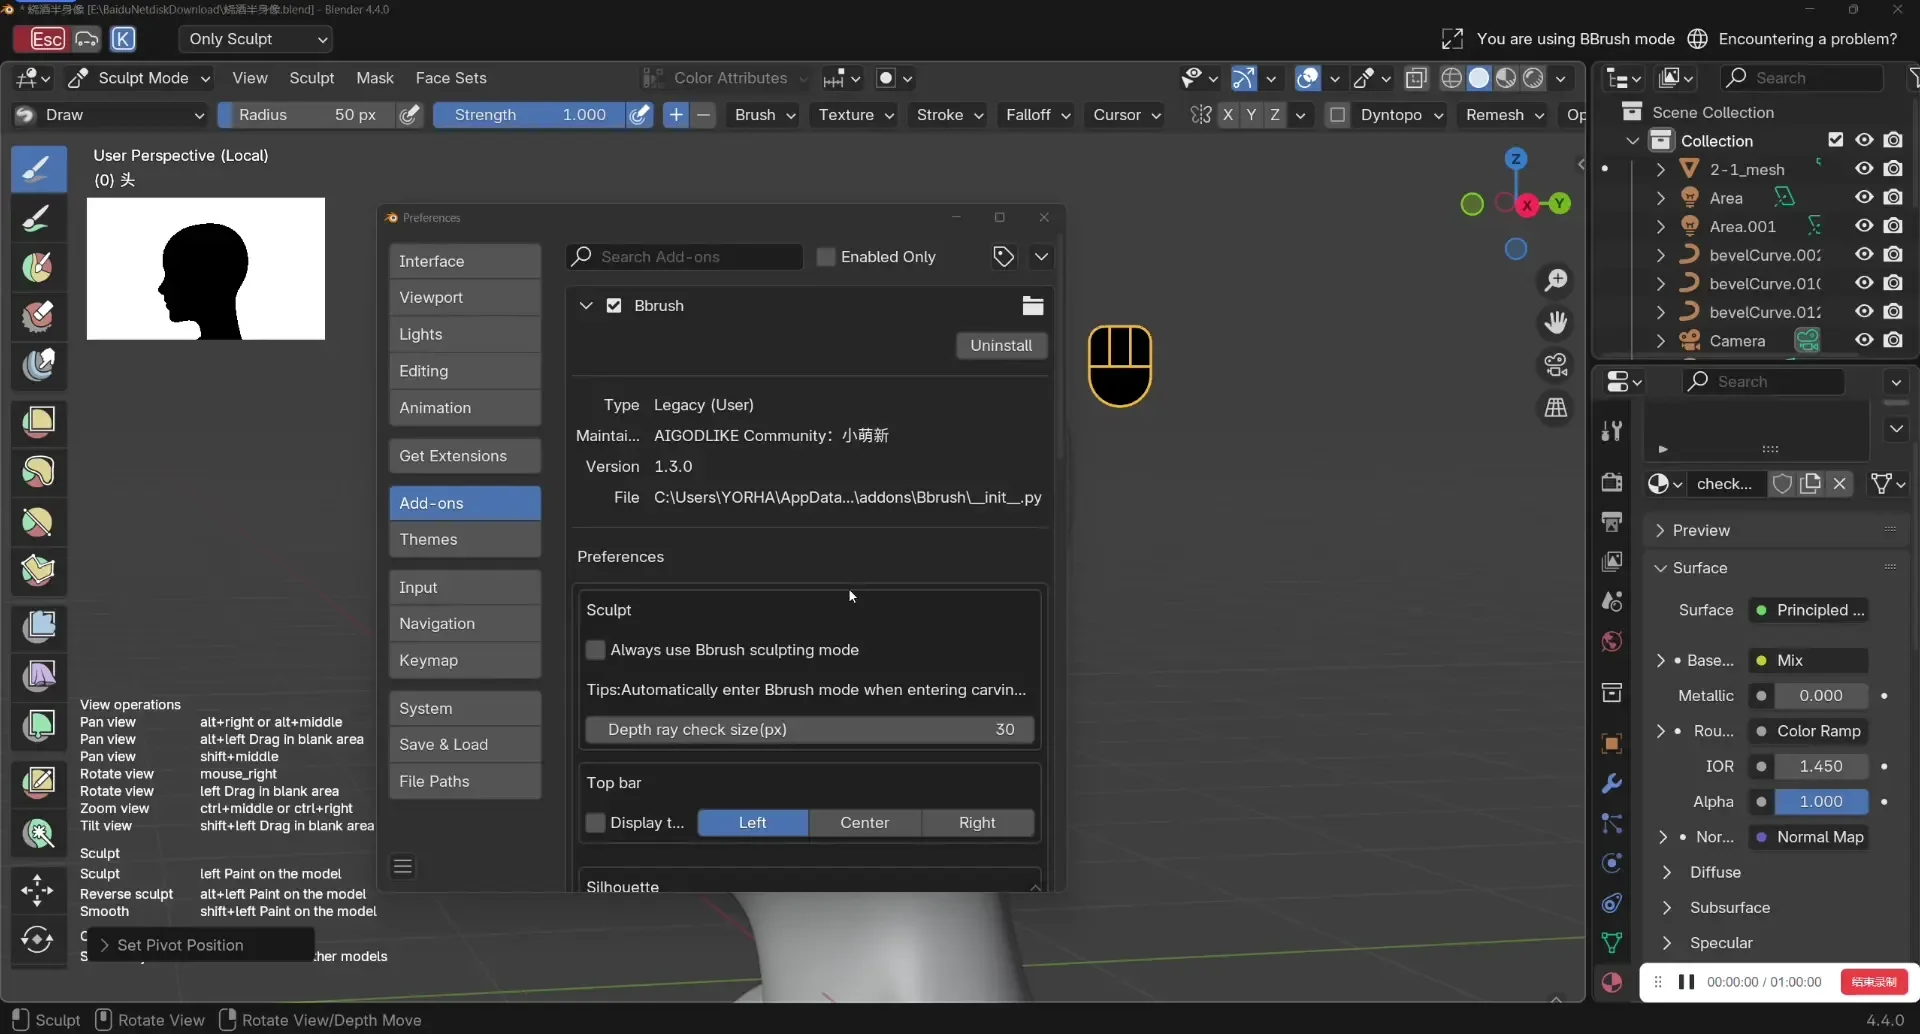Collapse the Bbrush add-on details
This screenshot has width=1920, height=1034.
pos(586,306)
